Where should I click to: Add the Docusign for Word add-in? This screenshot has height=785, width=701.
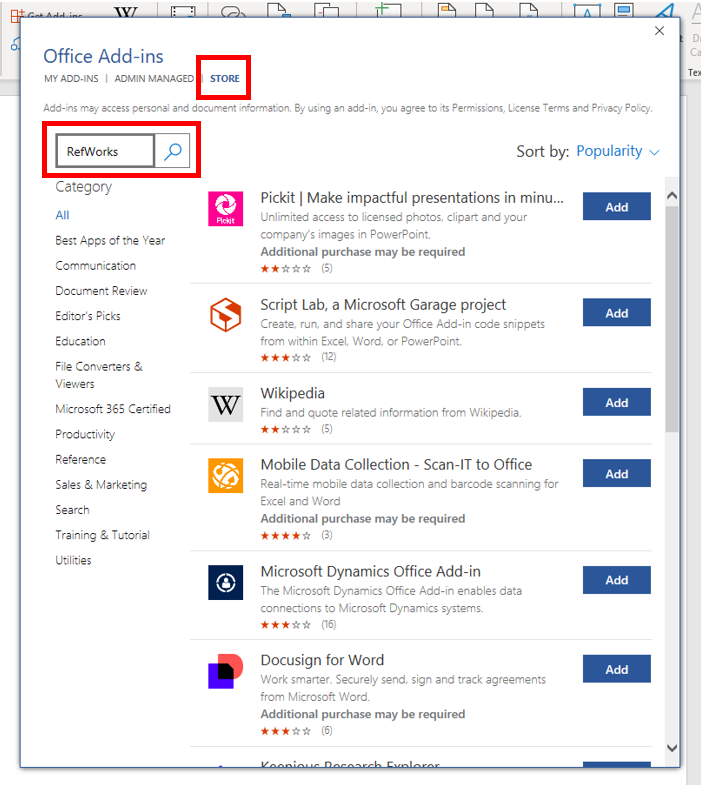pyautogui.click(x=616, y=669)
